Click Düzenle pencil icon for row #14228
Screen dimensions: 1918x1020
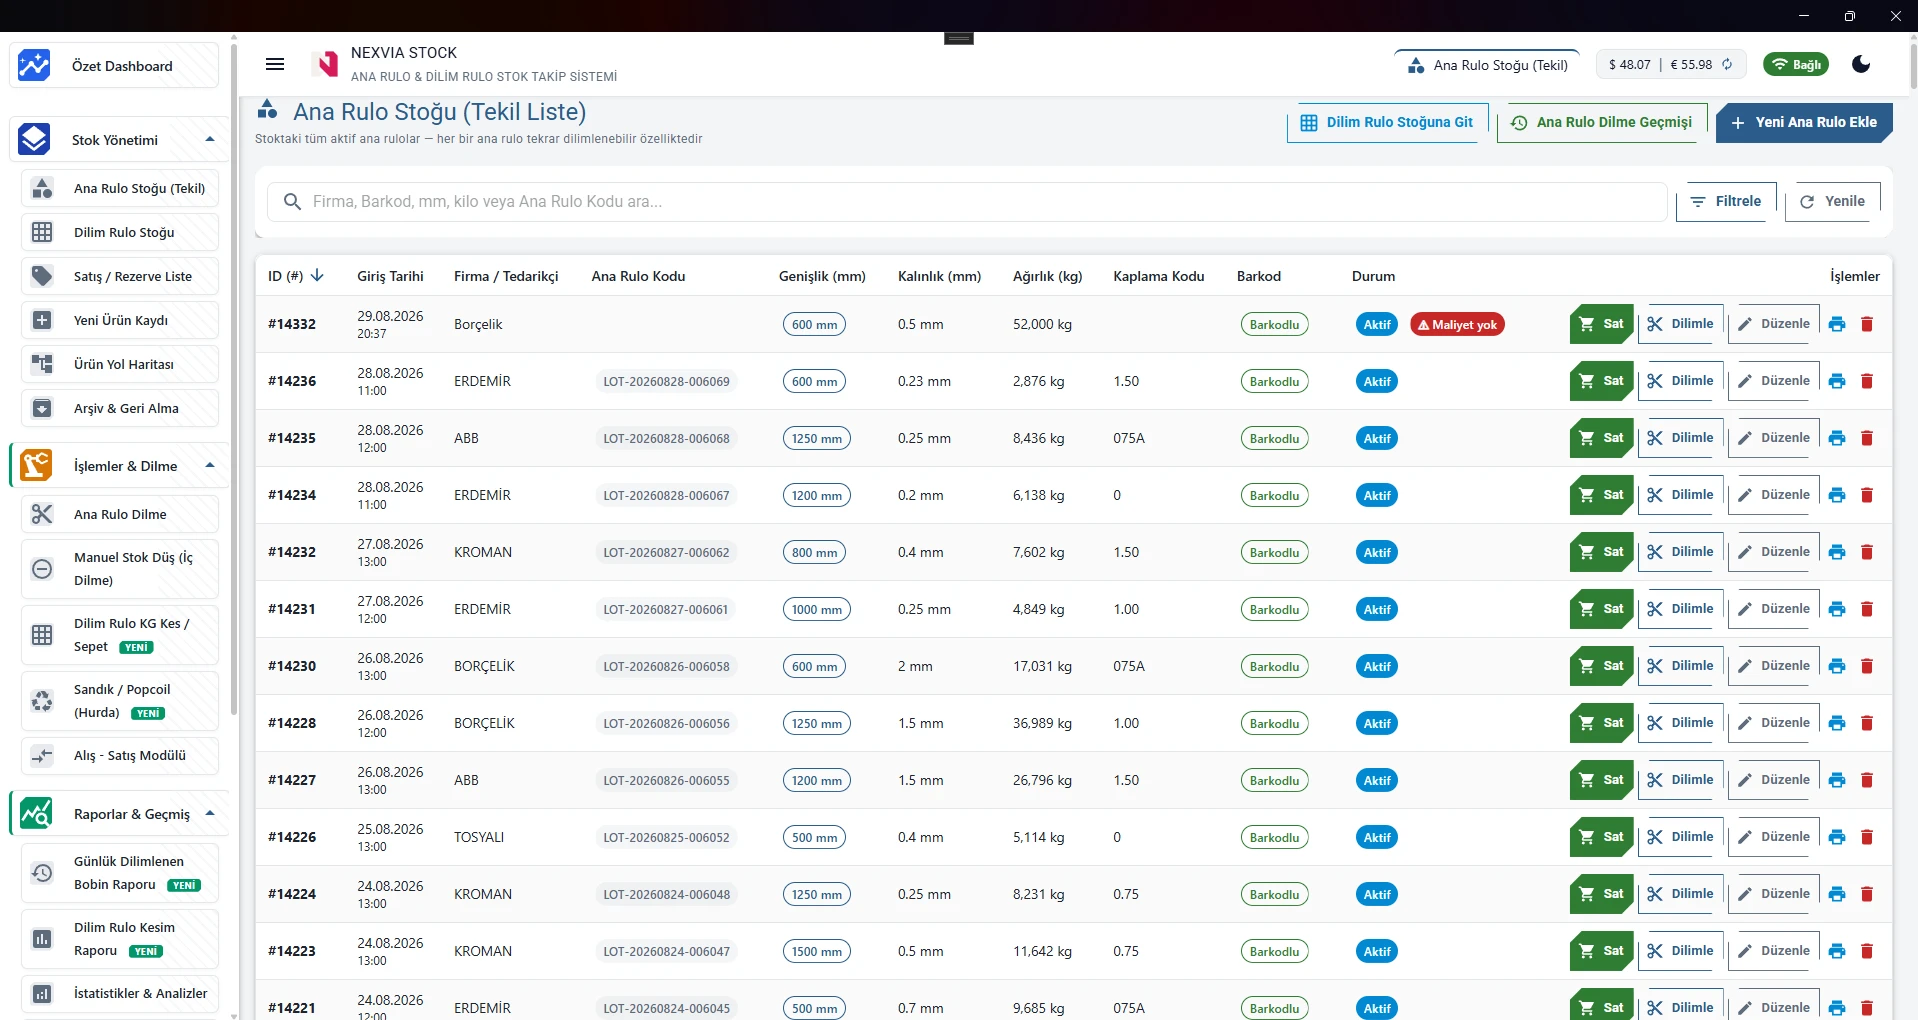[1745, 723]
